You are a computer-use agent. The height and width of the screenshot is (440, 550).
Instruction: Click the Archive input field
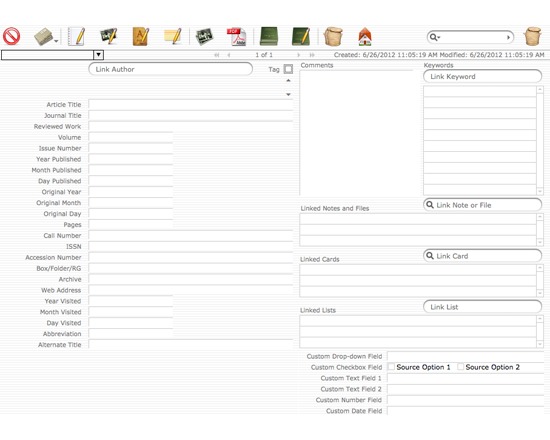[x=191, y=279]
